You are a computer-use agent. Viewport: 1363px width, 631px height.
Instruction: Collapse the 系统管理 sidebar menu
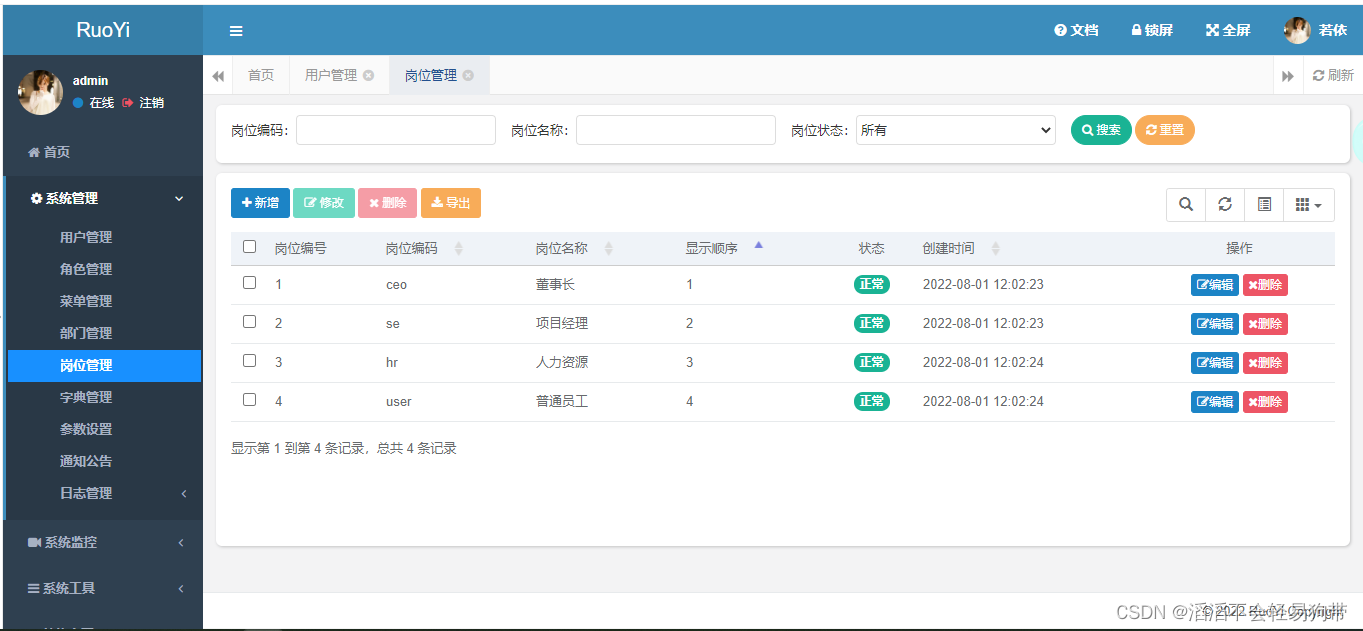(x=104, y=199)
